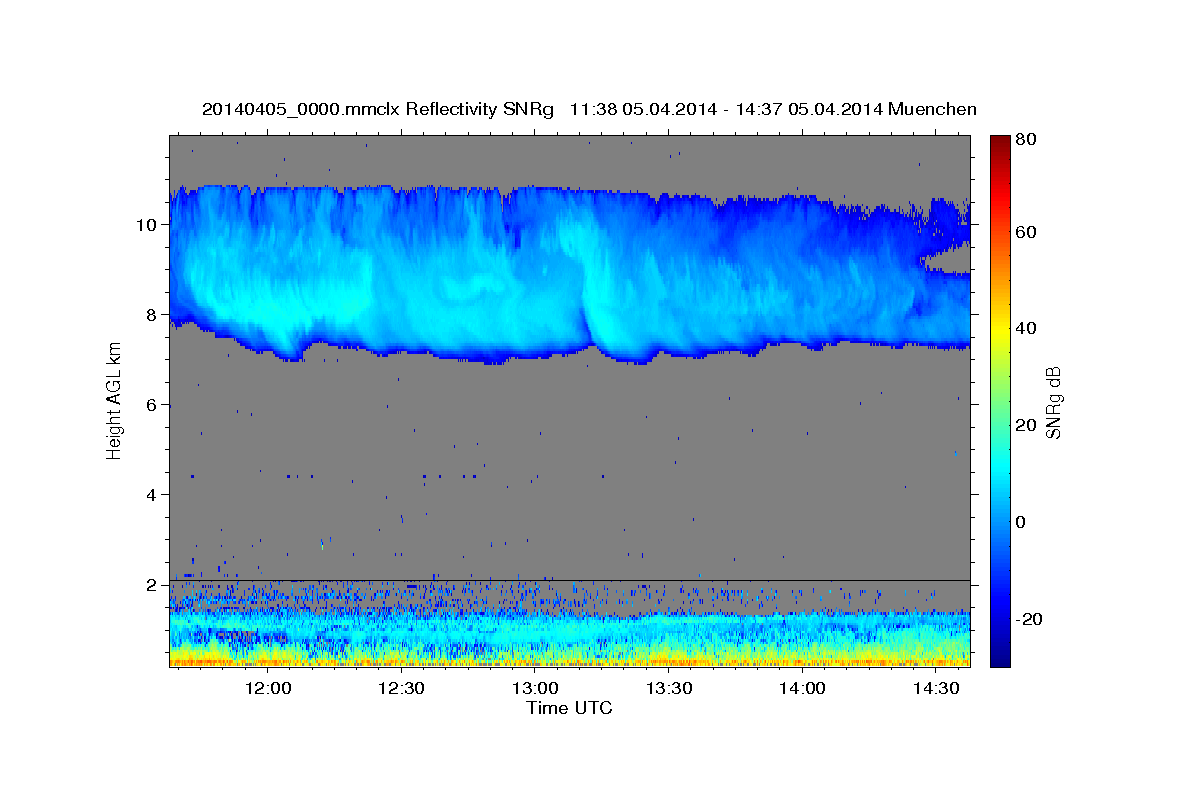Click the dark red top of the colorbar

pos(1000,145)
